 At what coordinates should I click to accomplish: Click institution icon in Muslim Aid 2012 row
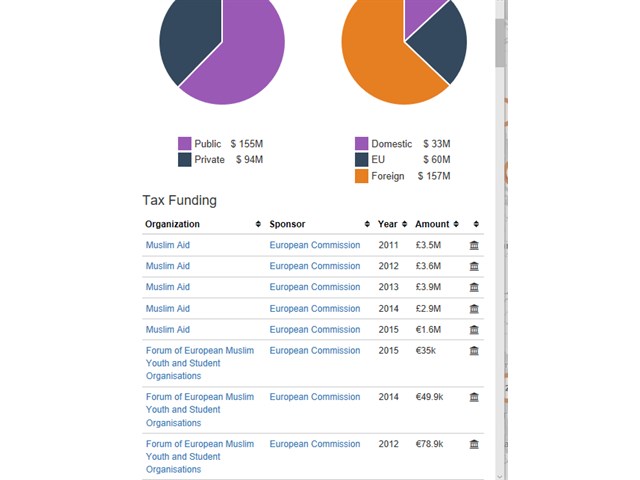click(474, 266)
